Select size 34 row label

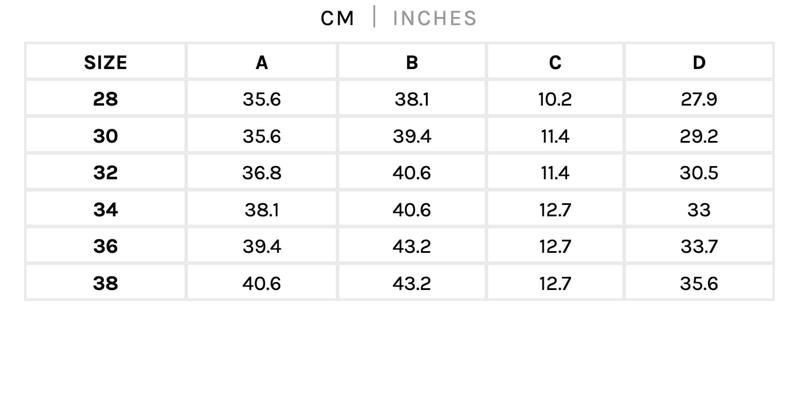point(106,210)
